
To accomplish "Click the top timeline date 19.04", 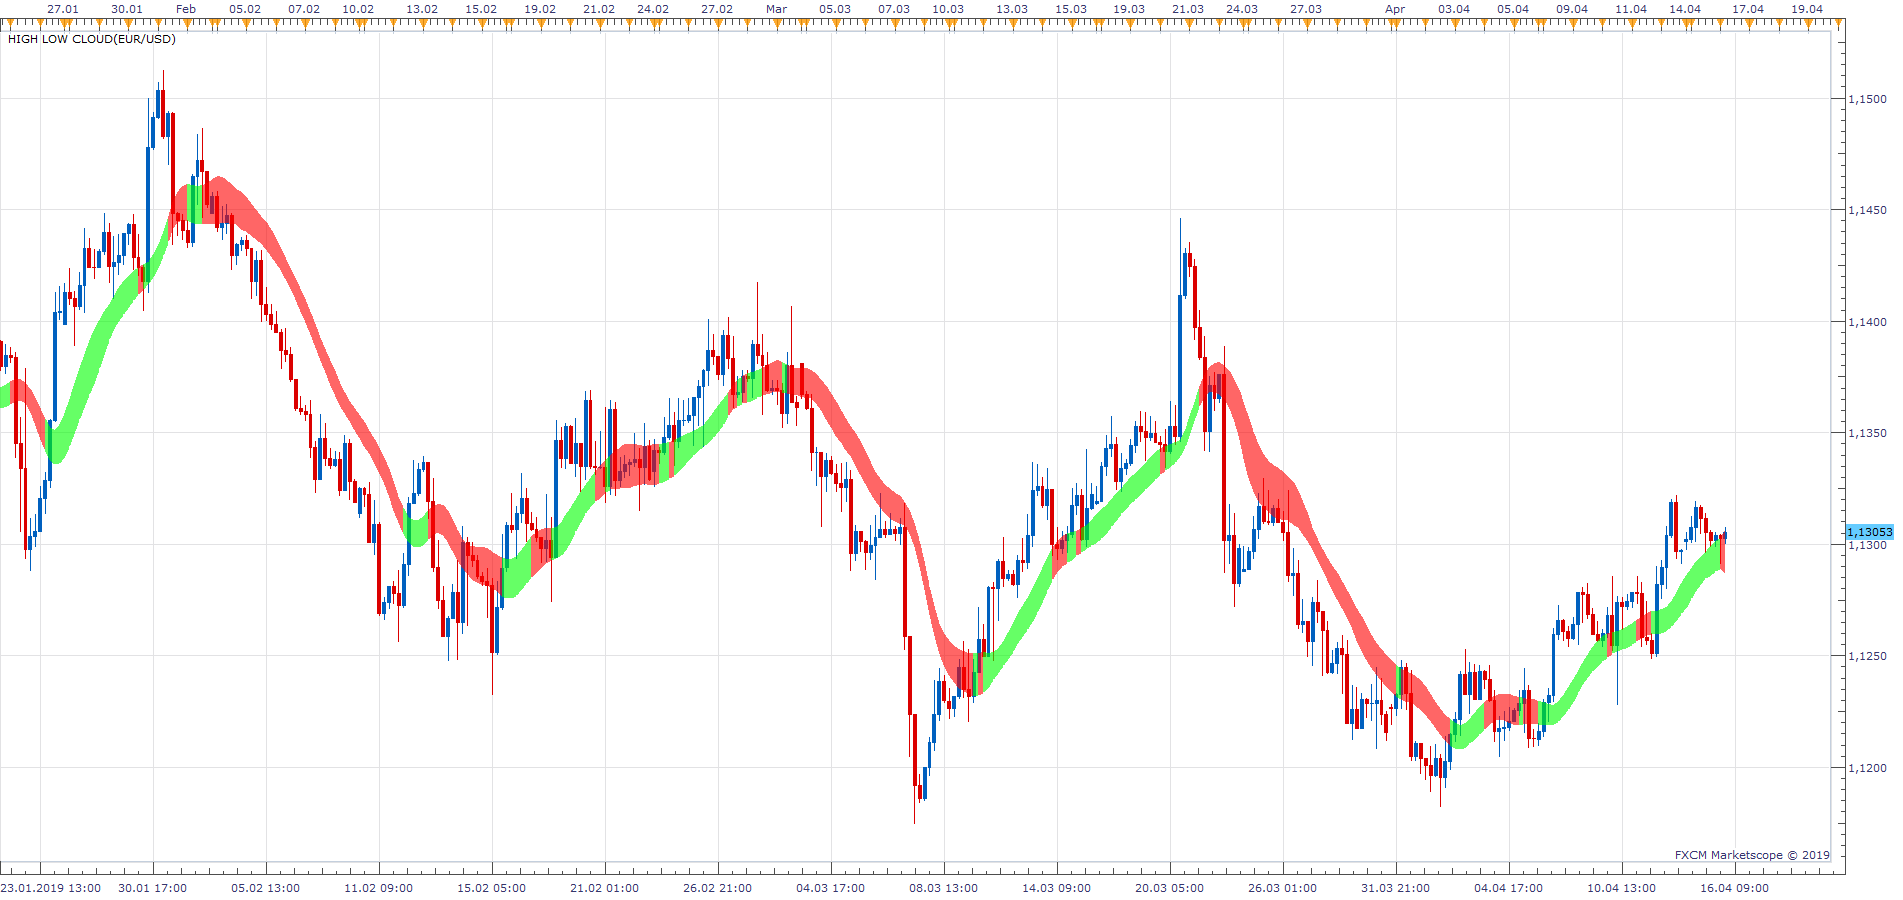I will (x=1807, y=9).
